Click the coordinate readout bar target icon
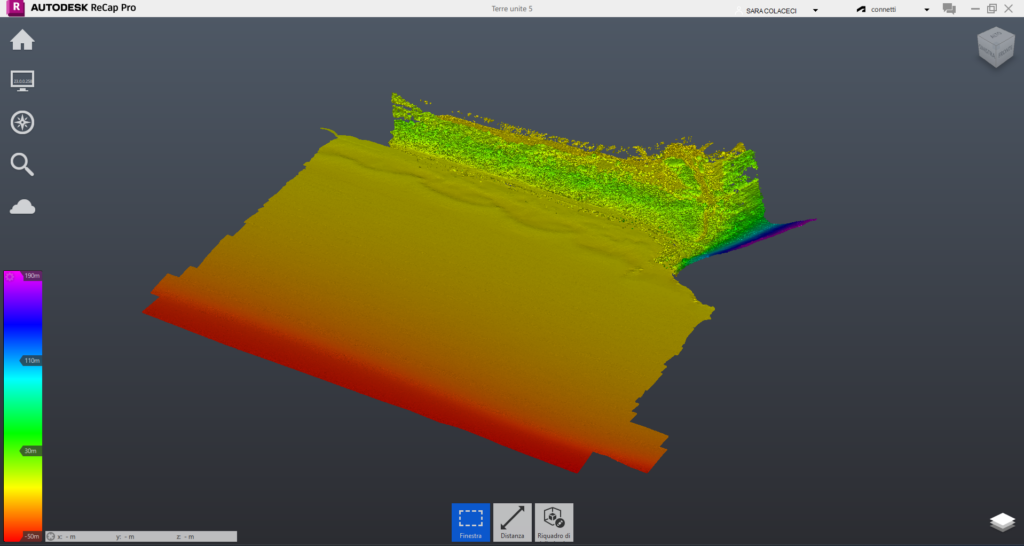The image size is (1024, 546). pyautogui.click(x=51, y=536)
